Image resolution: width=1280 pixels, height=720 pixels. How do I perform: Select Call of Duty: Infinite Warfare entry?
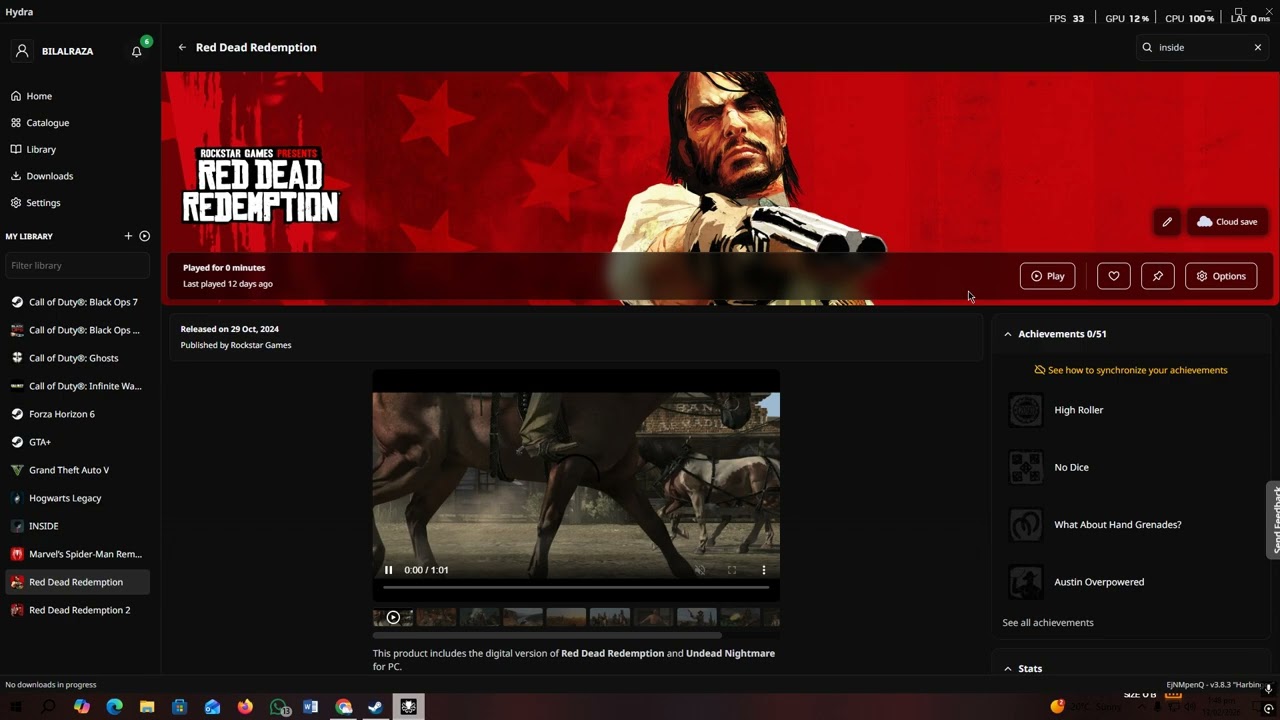(78, 386)
